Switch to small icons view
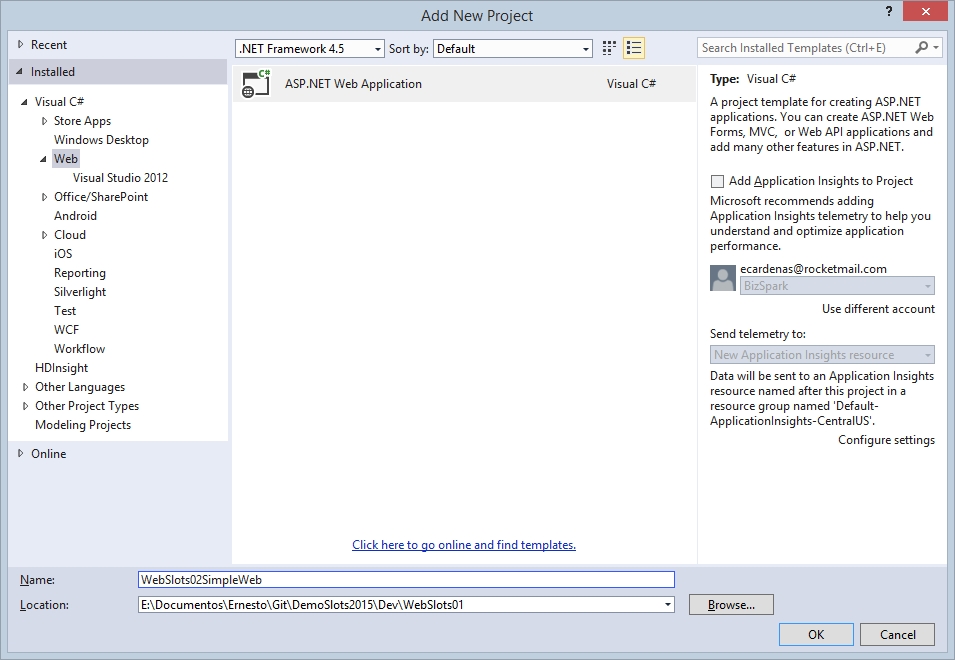 click(x=609, y=48)
